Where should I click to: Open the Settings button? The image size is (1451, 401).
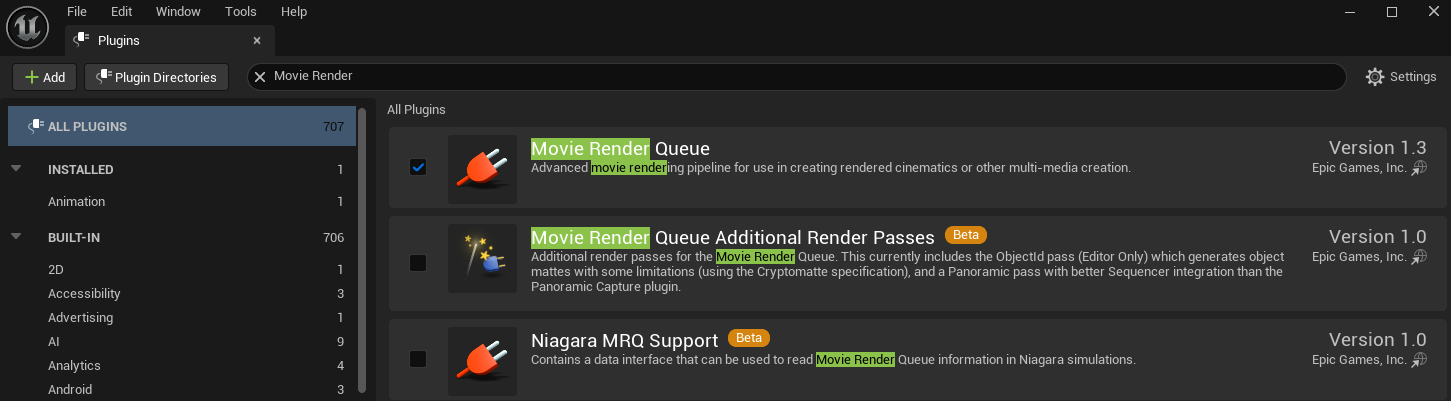(1401, 77)
